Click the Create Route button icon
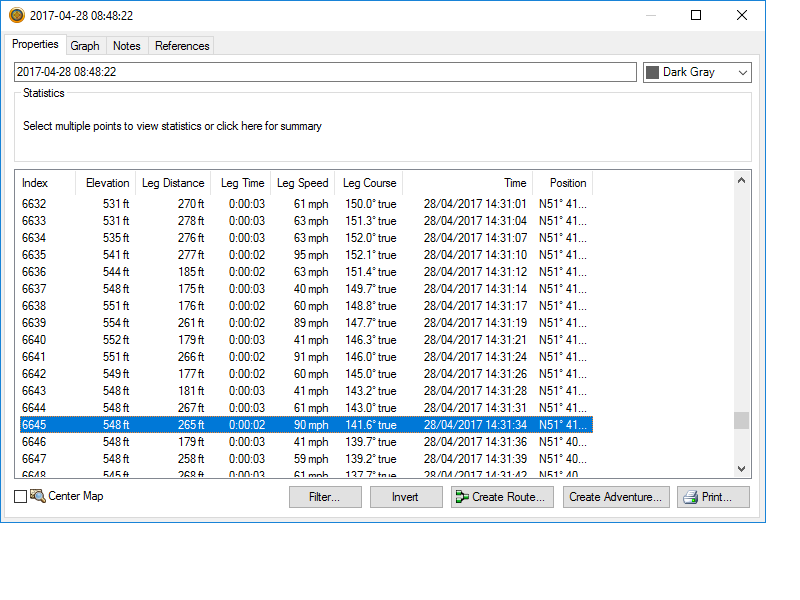Viewport: 800px width, 600px height. coord(461,497)
